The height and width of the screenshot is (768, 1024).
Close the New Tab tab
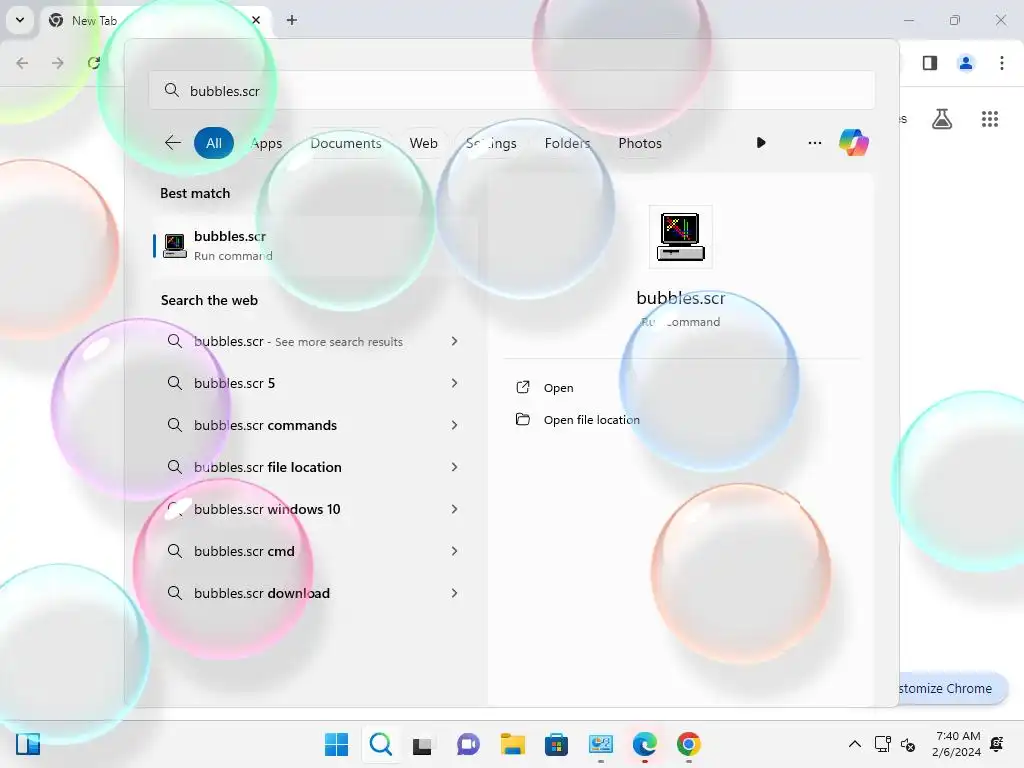tap(256, 20)
